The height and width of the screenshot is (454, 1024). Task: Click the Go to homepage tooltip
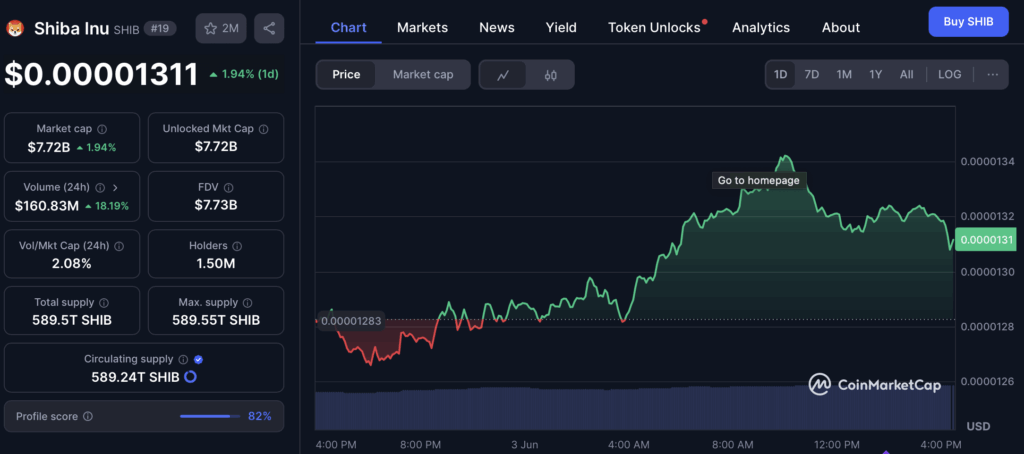click(759, 180)
